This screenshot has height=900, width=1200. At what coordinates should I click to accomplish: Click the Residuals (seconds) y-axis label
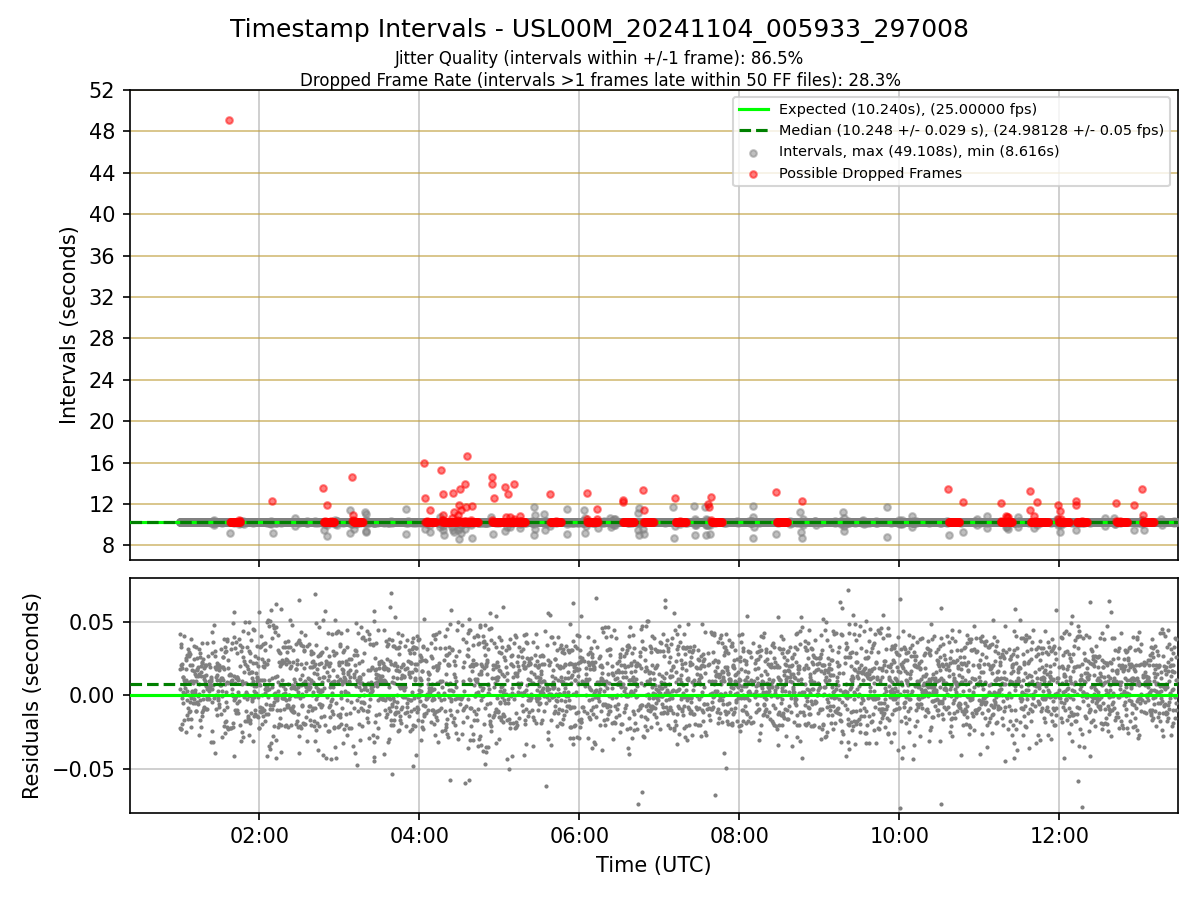pyautogui.click(x=32, y=696)
